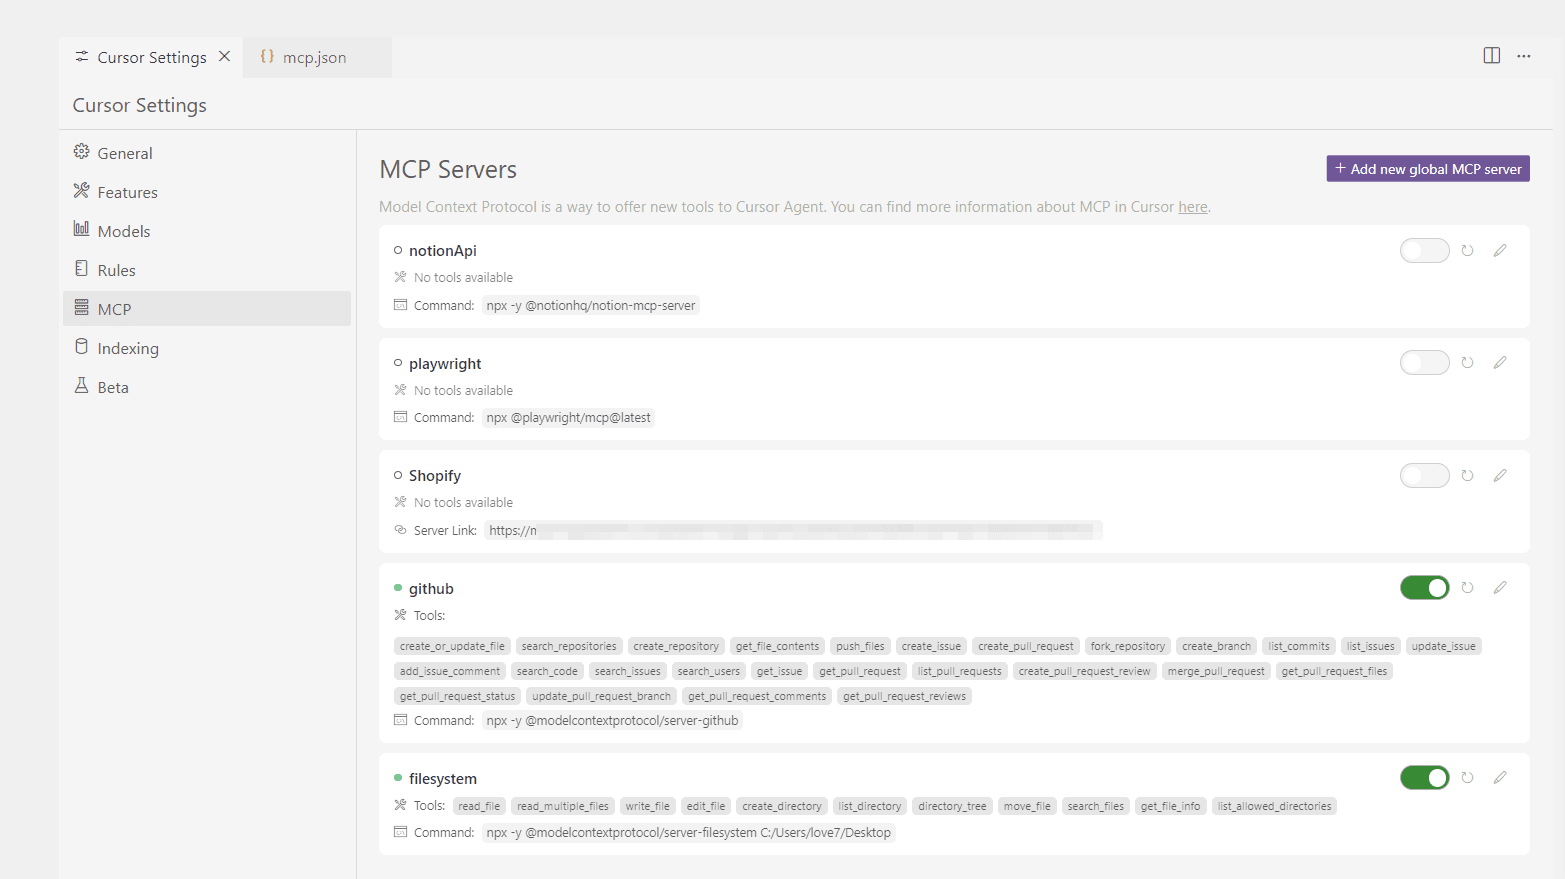Viewport: 1565px width, 879px height.
Task: Click the server-filesystem command text
Action: click(x=688, y=833)
